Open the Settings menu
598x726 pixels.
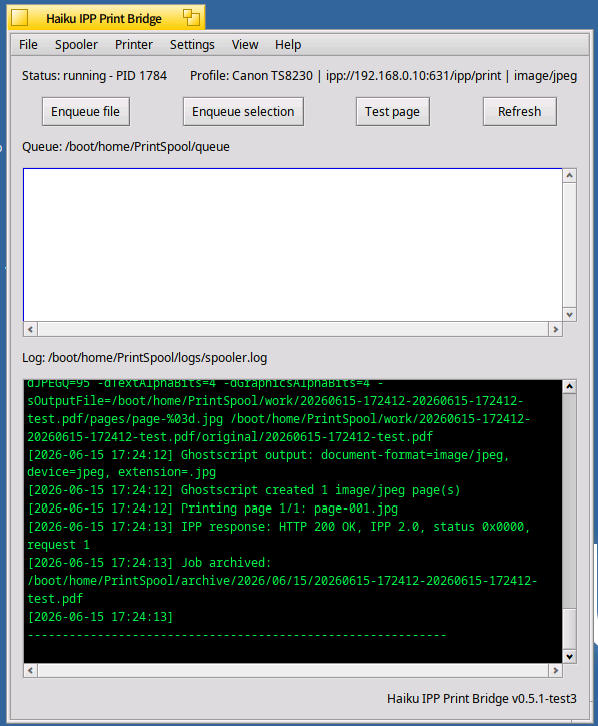pyautogui.click(x=192, y=45)
